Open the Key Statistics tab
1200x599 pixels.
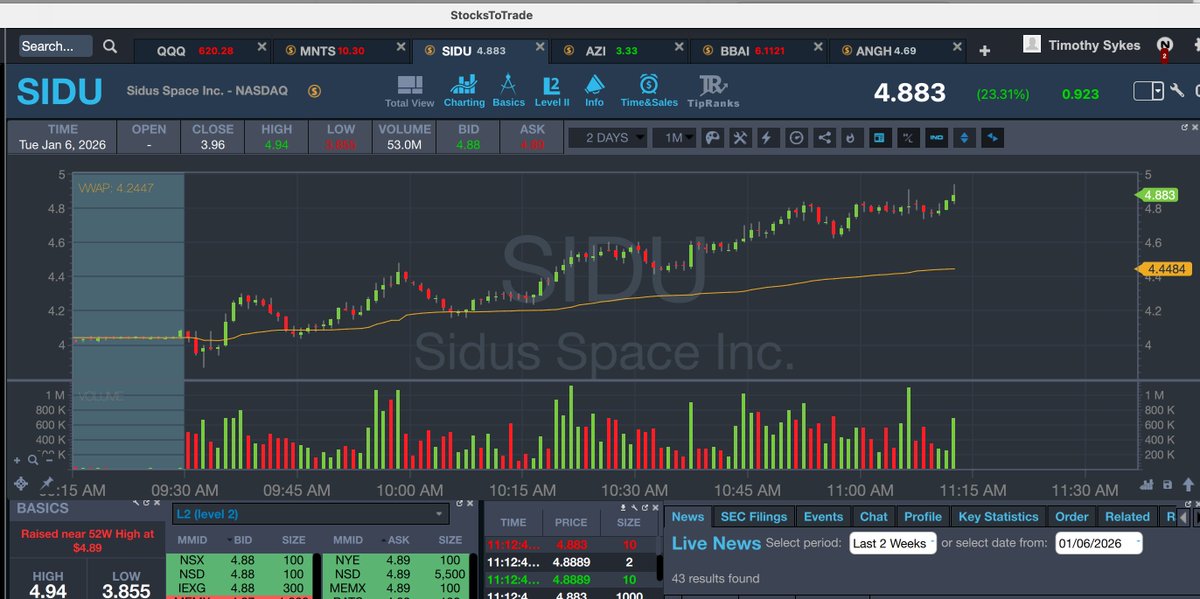coord(998,516)
